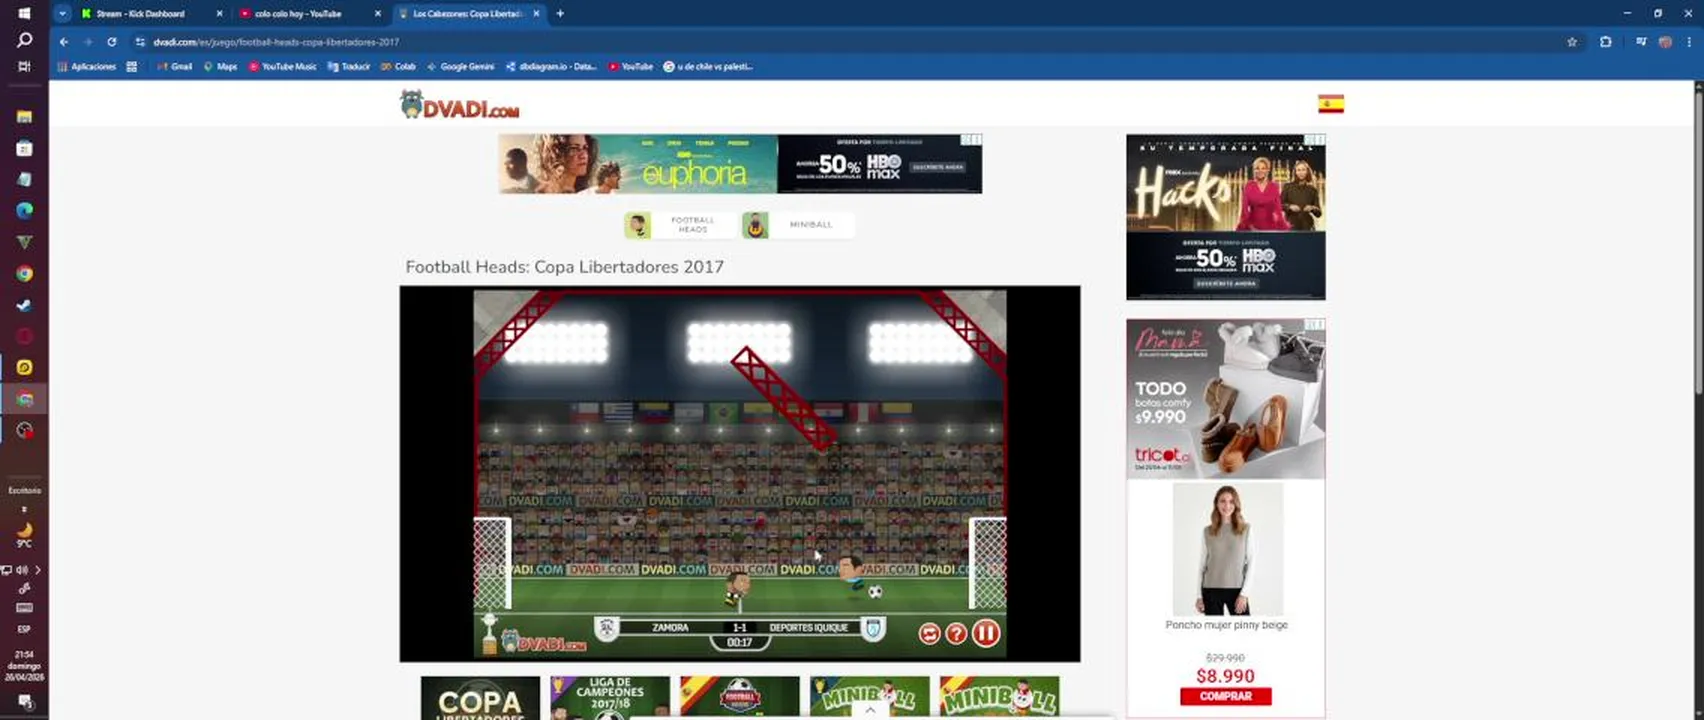View site information icon in address bar
1704x720 pixels.
[140, 42]
